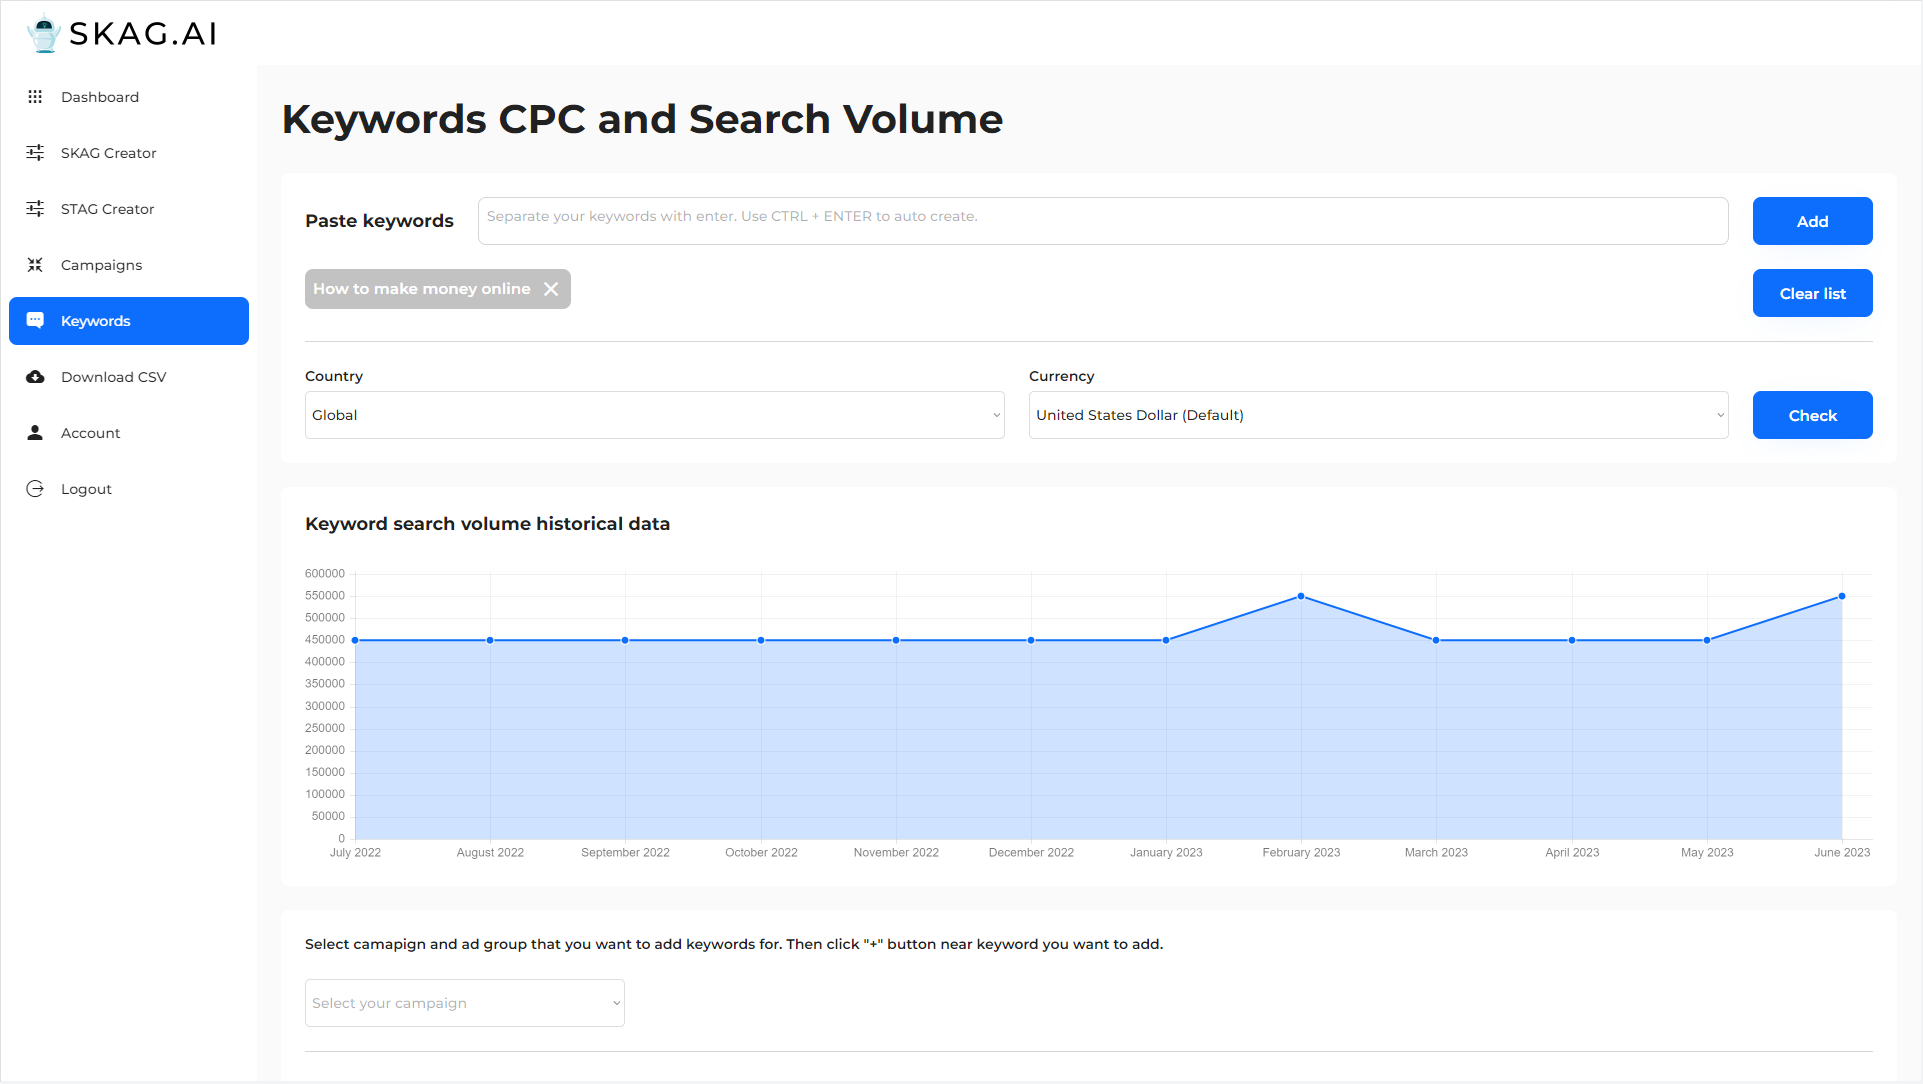This screenshot has width=1923, height=1084.
Task: Click the Keywords chat bubble icon
Action: (x=35, y=321)
